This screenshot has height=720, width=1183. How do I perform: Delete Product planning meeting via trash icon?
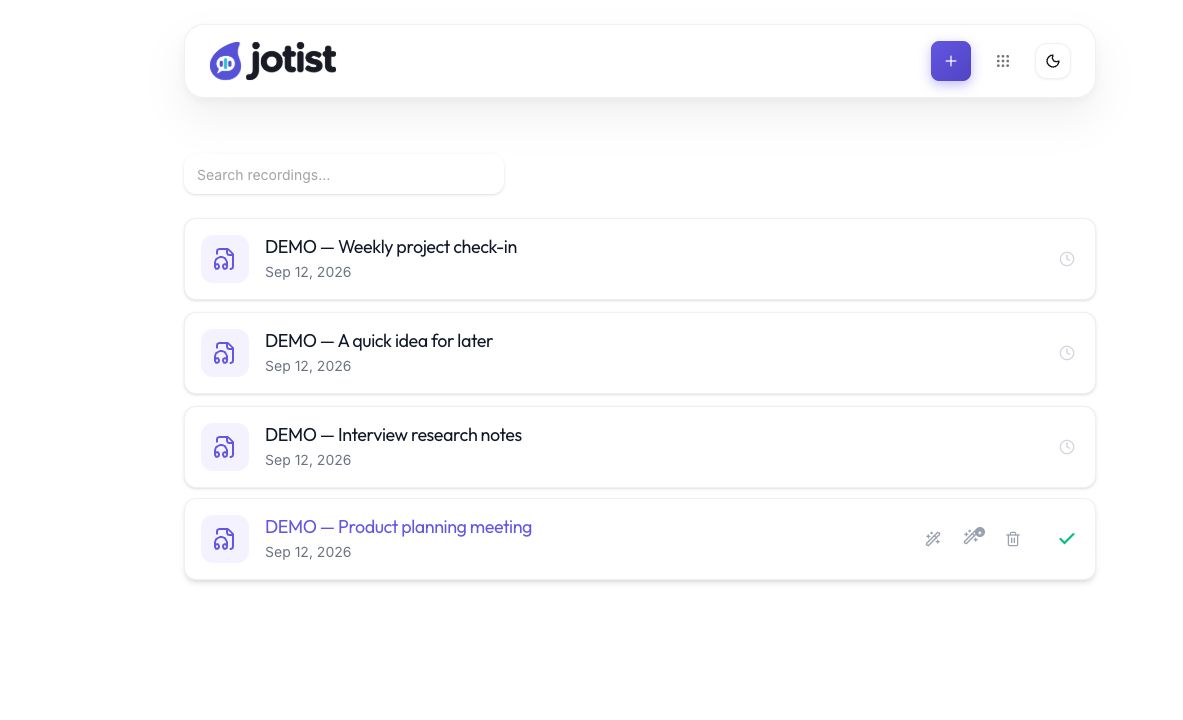tap(1013, 539)
